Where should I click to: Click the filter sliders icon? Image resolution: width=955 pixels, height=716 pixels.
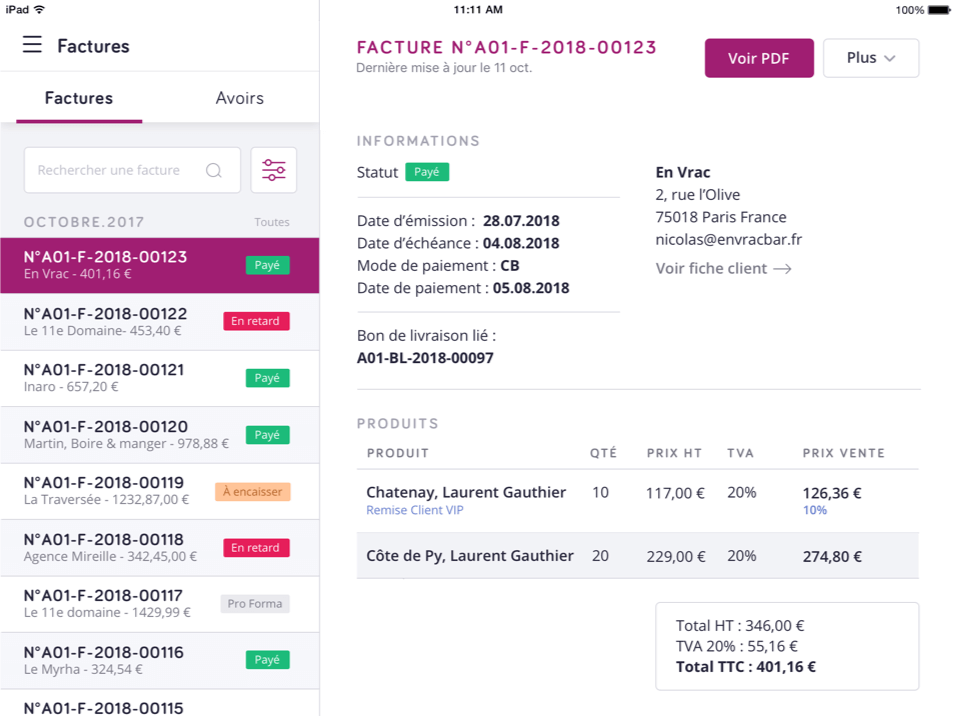tap(273, 170)
